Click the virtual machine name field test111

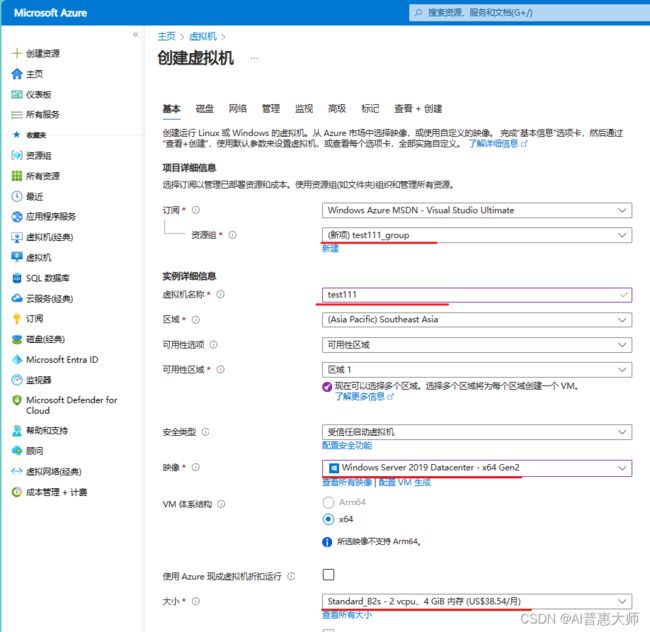click(477, 295)
